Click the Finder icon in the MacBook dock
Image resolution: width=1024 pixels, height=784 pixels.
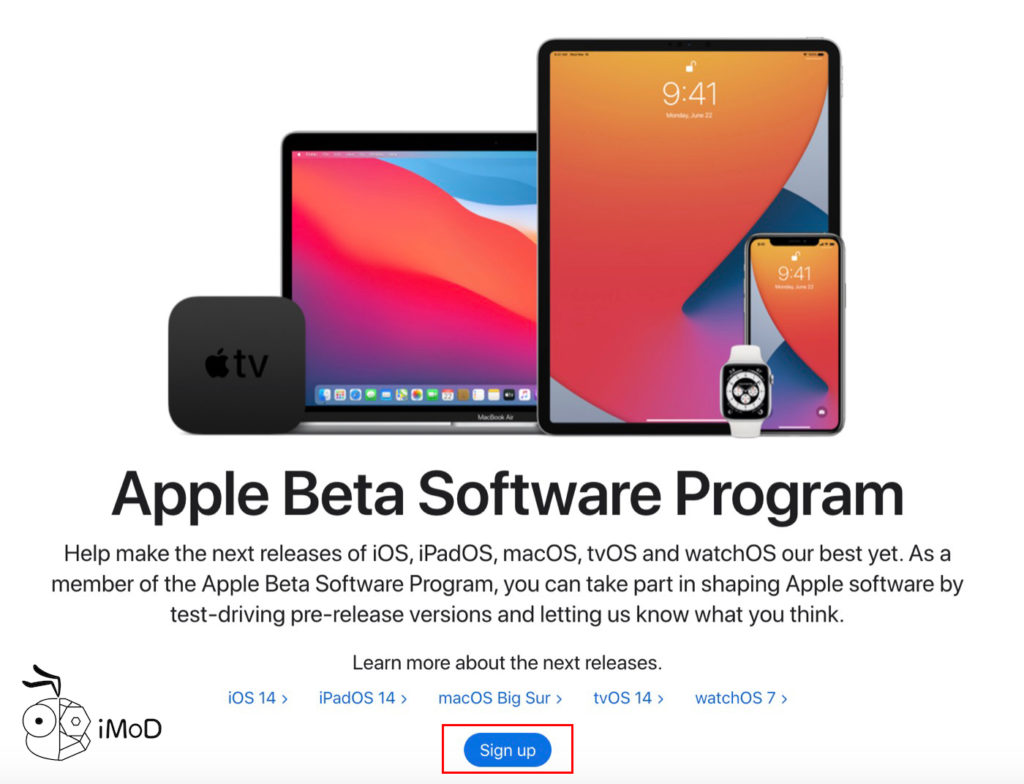coord(325,395)
